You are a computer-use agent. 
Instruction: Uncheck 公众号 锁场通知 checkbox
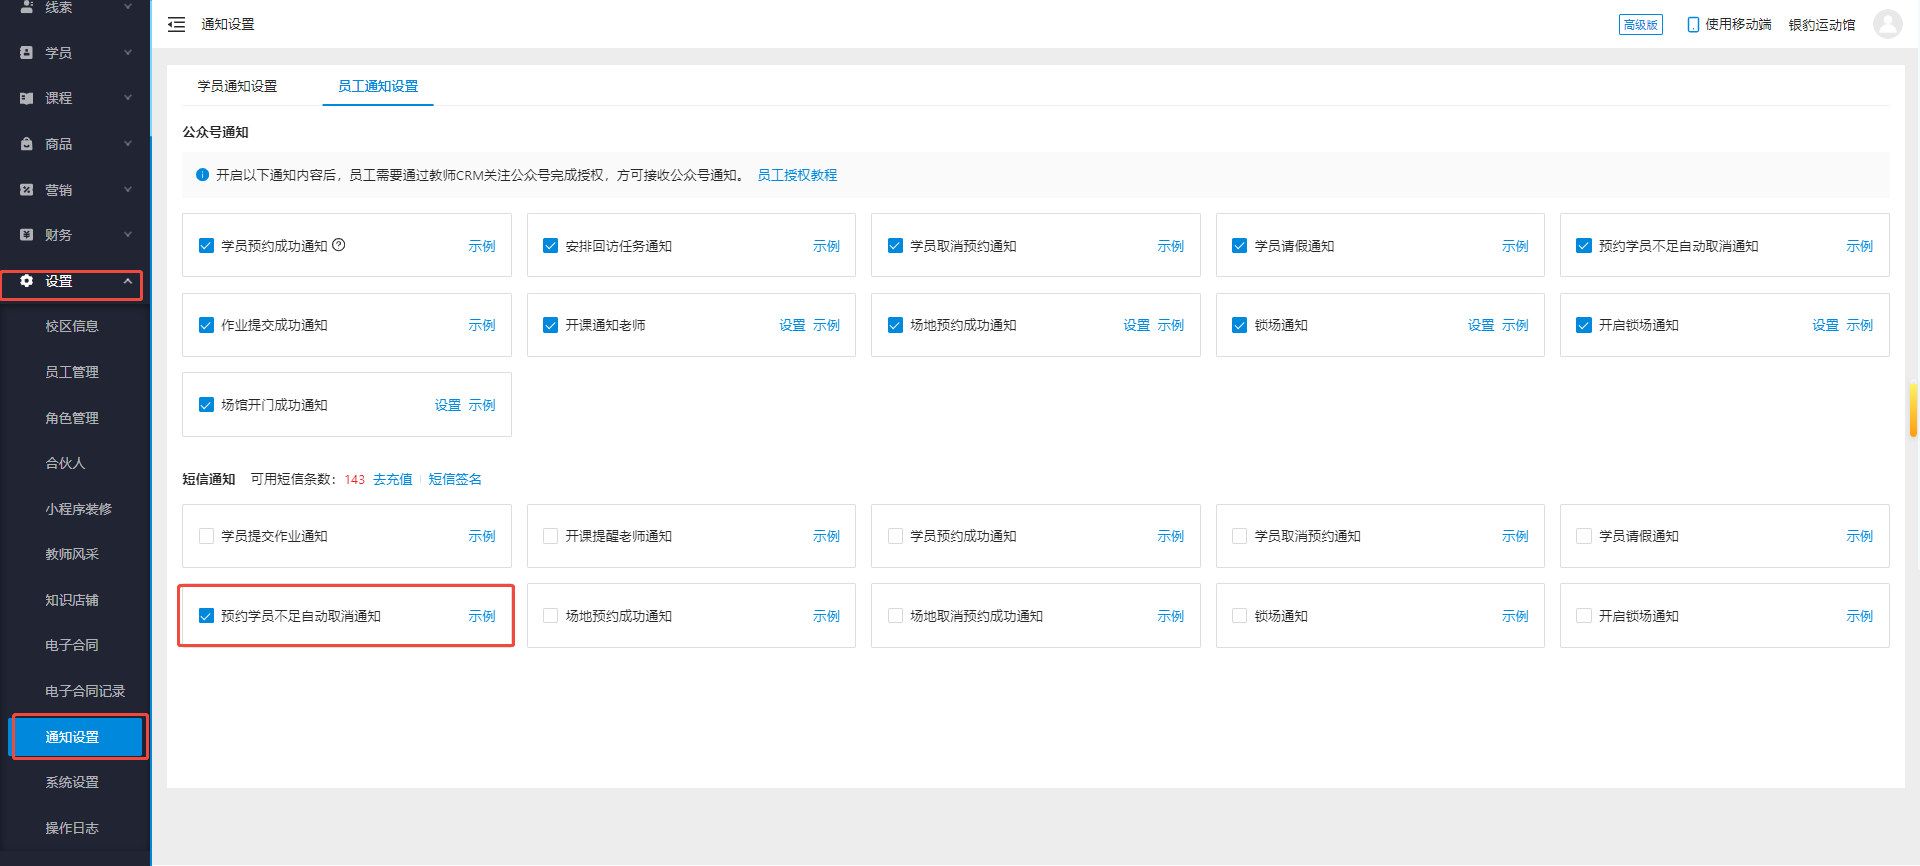1239,325
